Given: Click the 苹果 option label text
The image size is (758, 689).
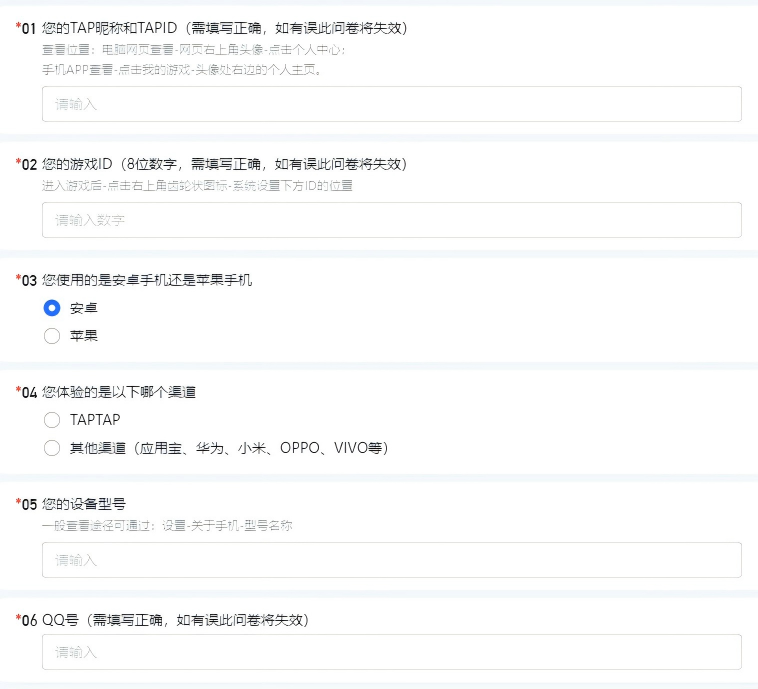Looking at the screenshot, I should (84, 336).
